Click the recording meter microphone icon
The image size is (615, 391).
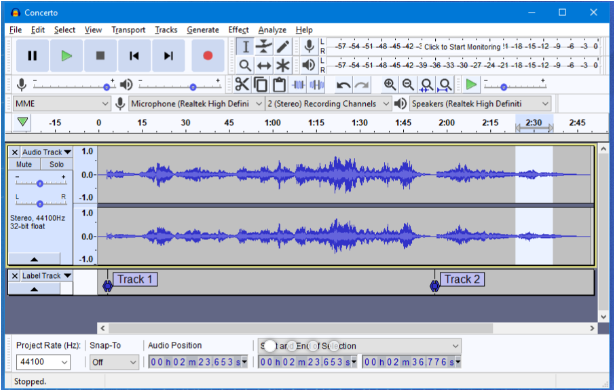[309, 46]
